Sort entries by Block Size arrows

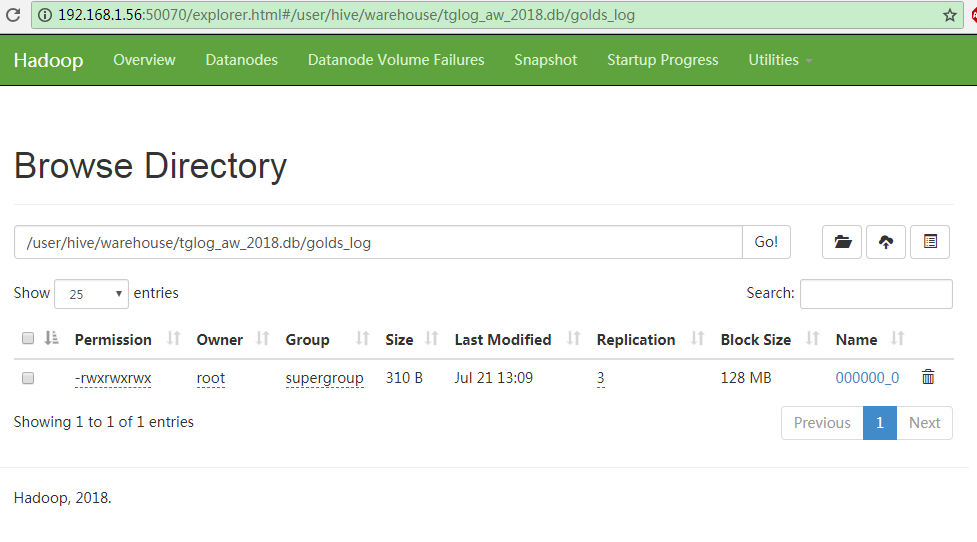point(812,339)
